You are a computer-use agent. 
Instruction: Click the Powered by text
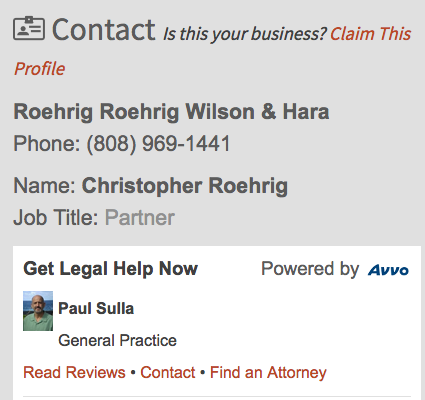point(310,269)
